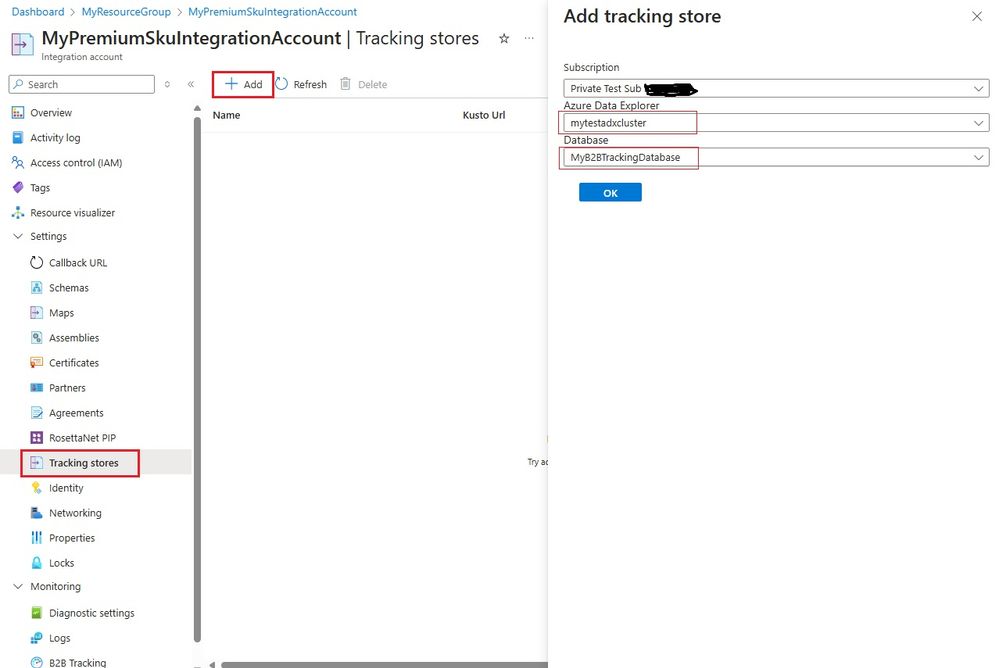
Task: Follow the Dashboard breadcrumb link
Action: coord(38,12)
